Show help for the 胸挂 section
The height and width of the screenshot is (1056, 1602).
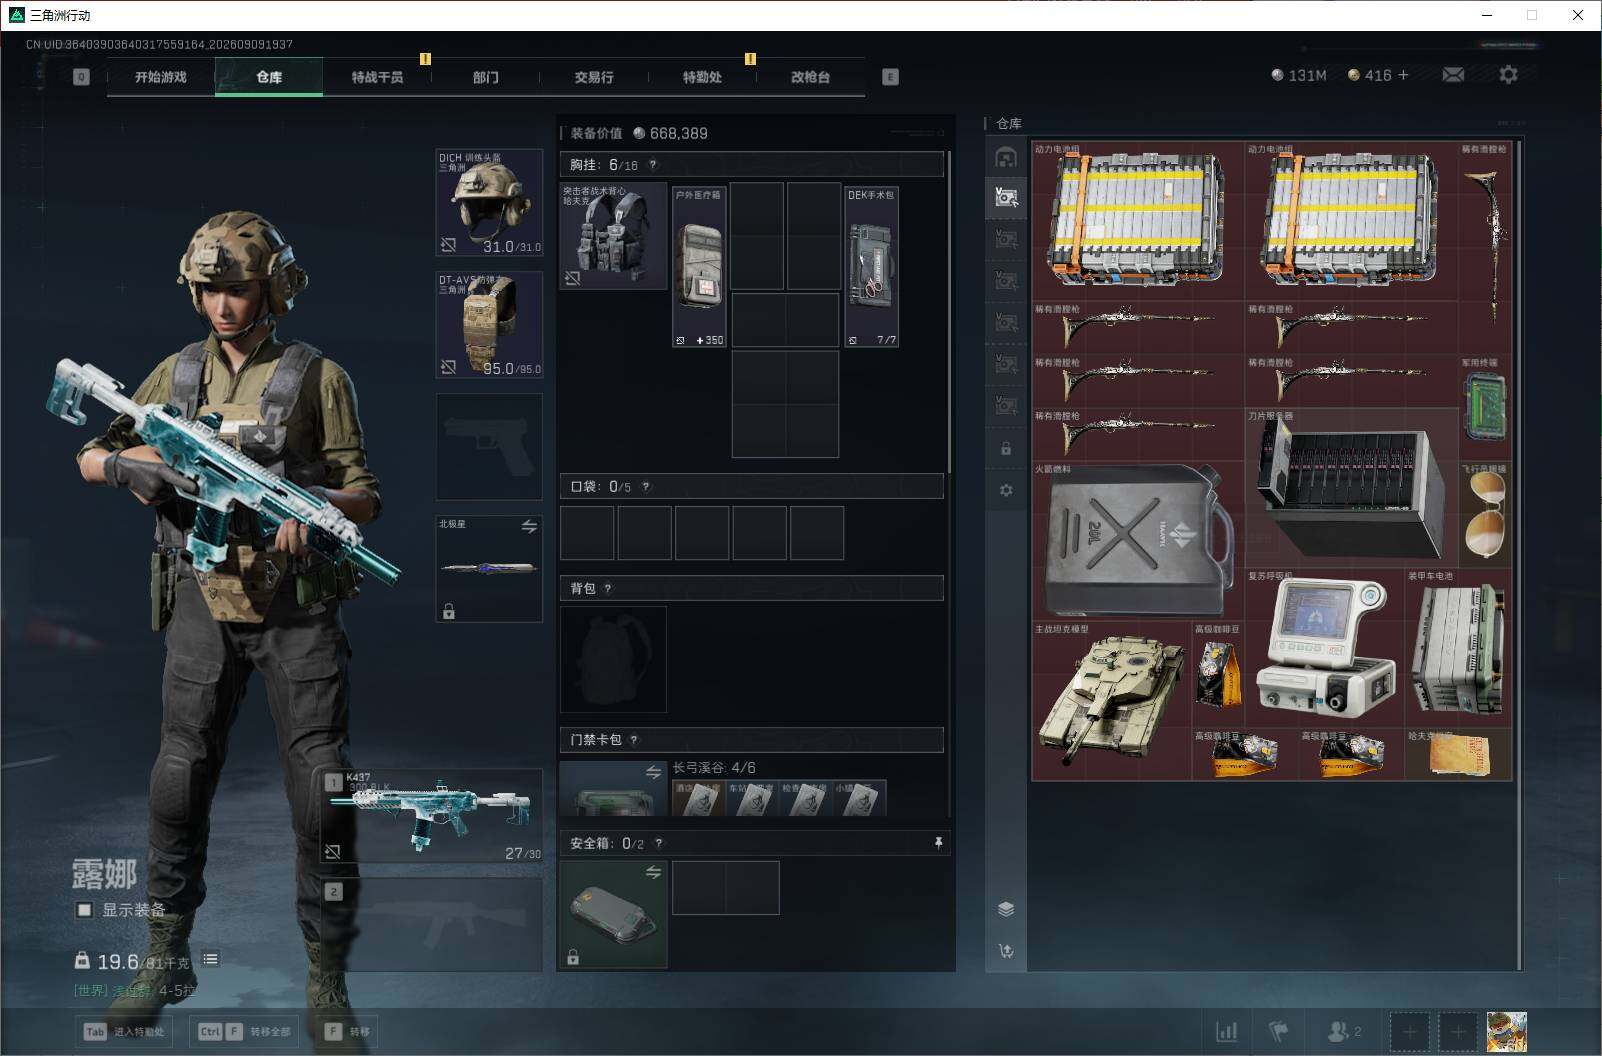click(653, 165)
